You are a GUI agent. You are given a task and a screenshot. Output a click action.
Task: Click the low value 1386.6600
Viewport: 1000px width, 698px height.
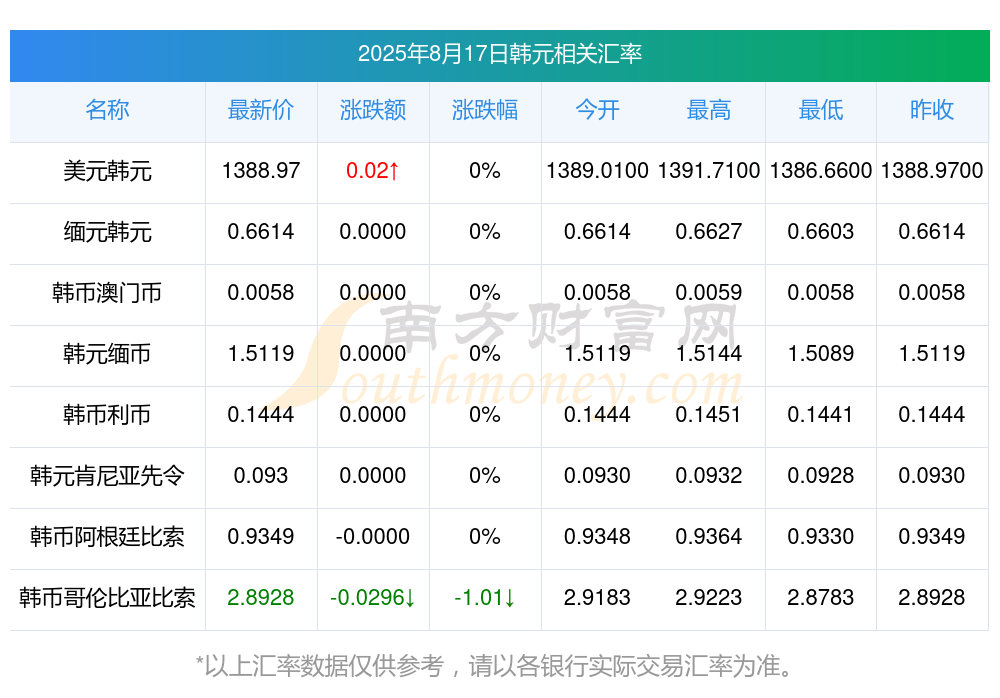(821, 171)
